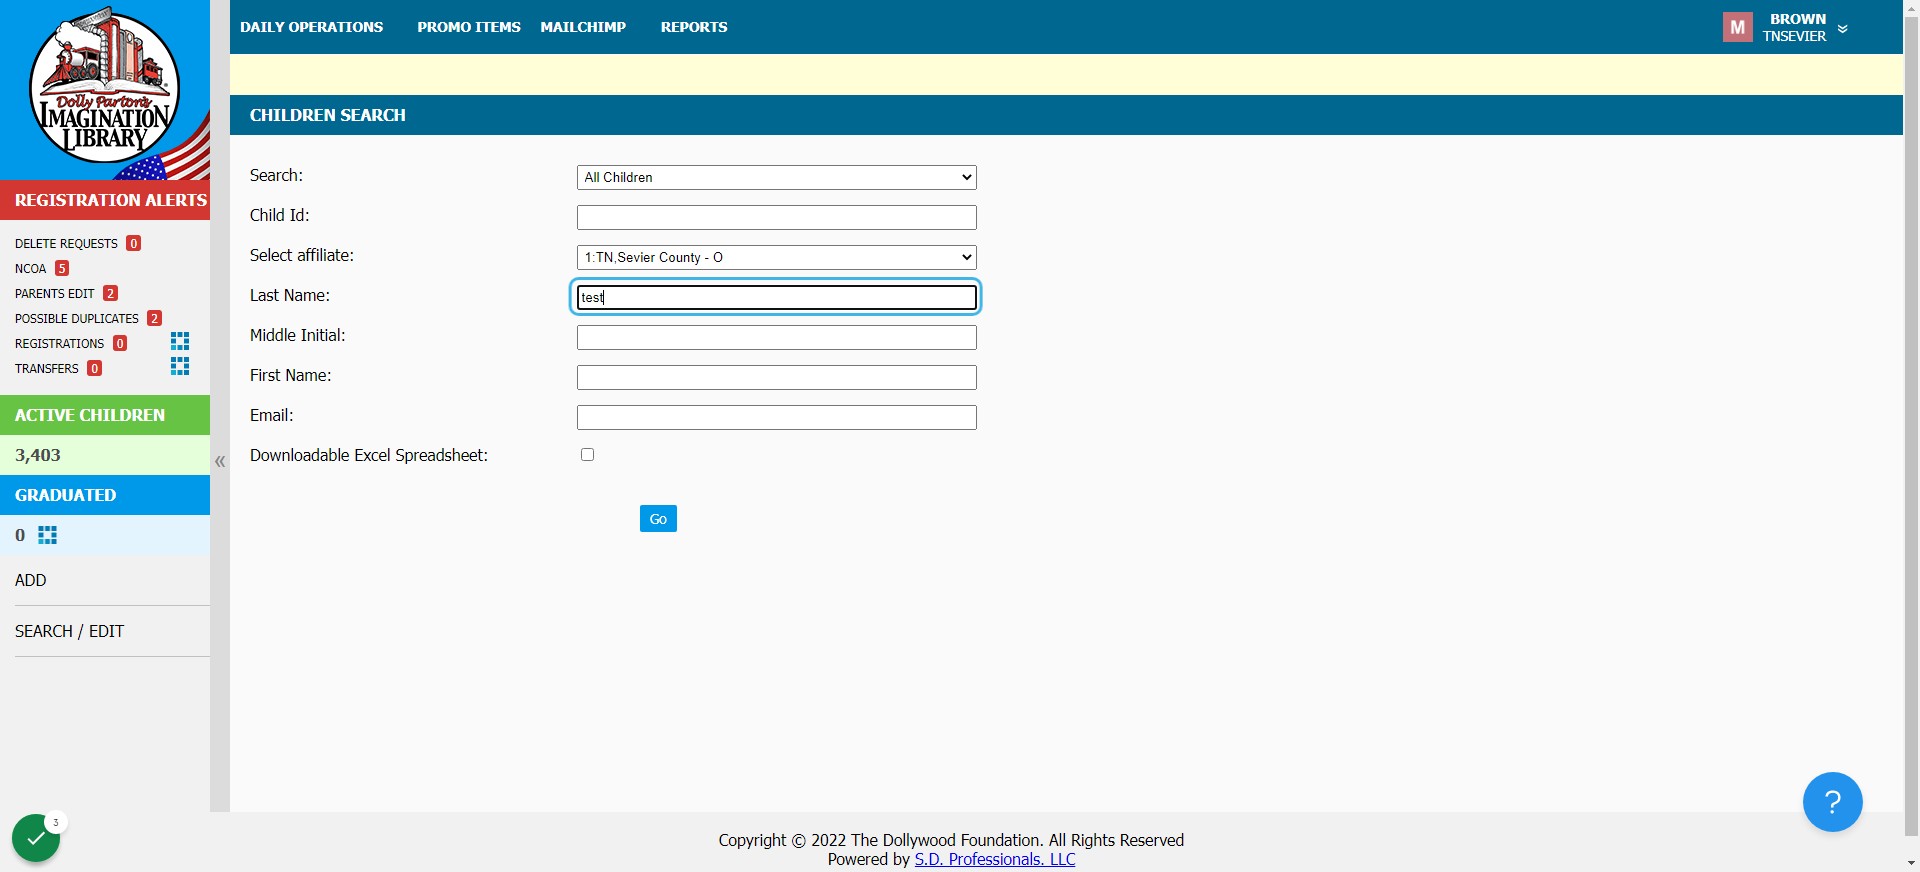The image size is (1920, 872).
Task: Open the Promo Items menu
Action: (x=469, y=27)
